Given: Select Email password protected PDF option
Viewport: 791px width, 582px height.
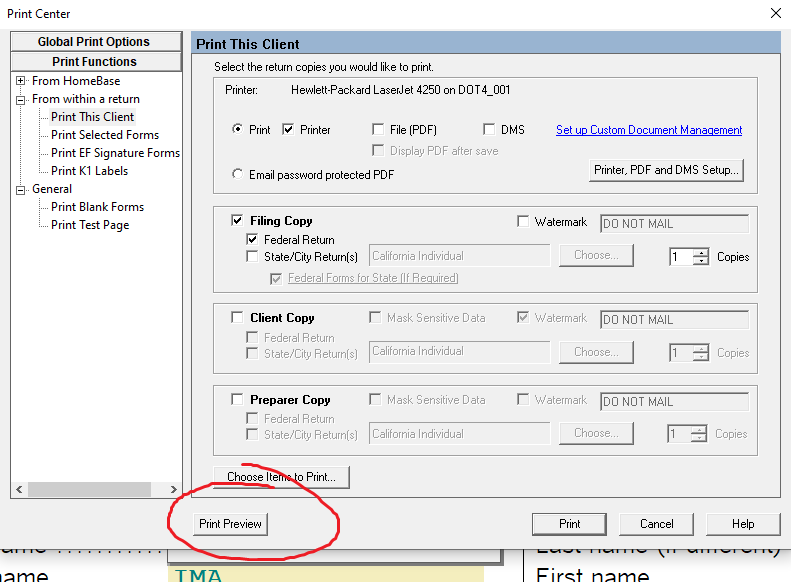Looking at the screenshot, I should coord(237,174).
